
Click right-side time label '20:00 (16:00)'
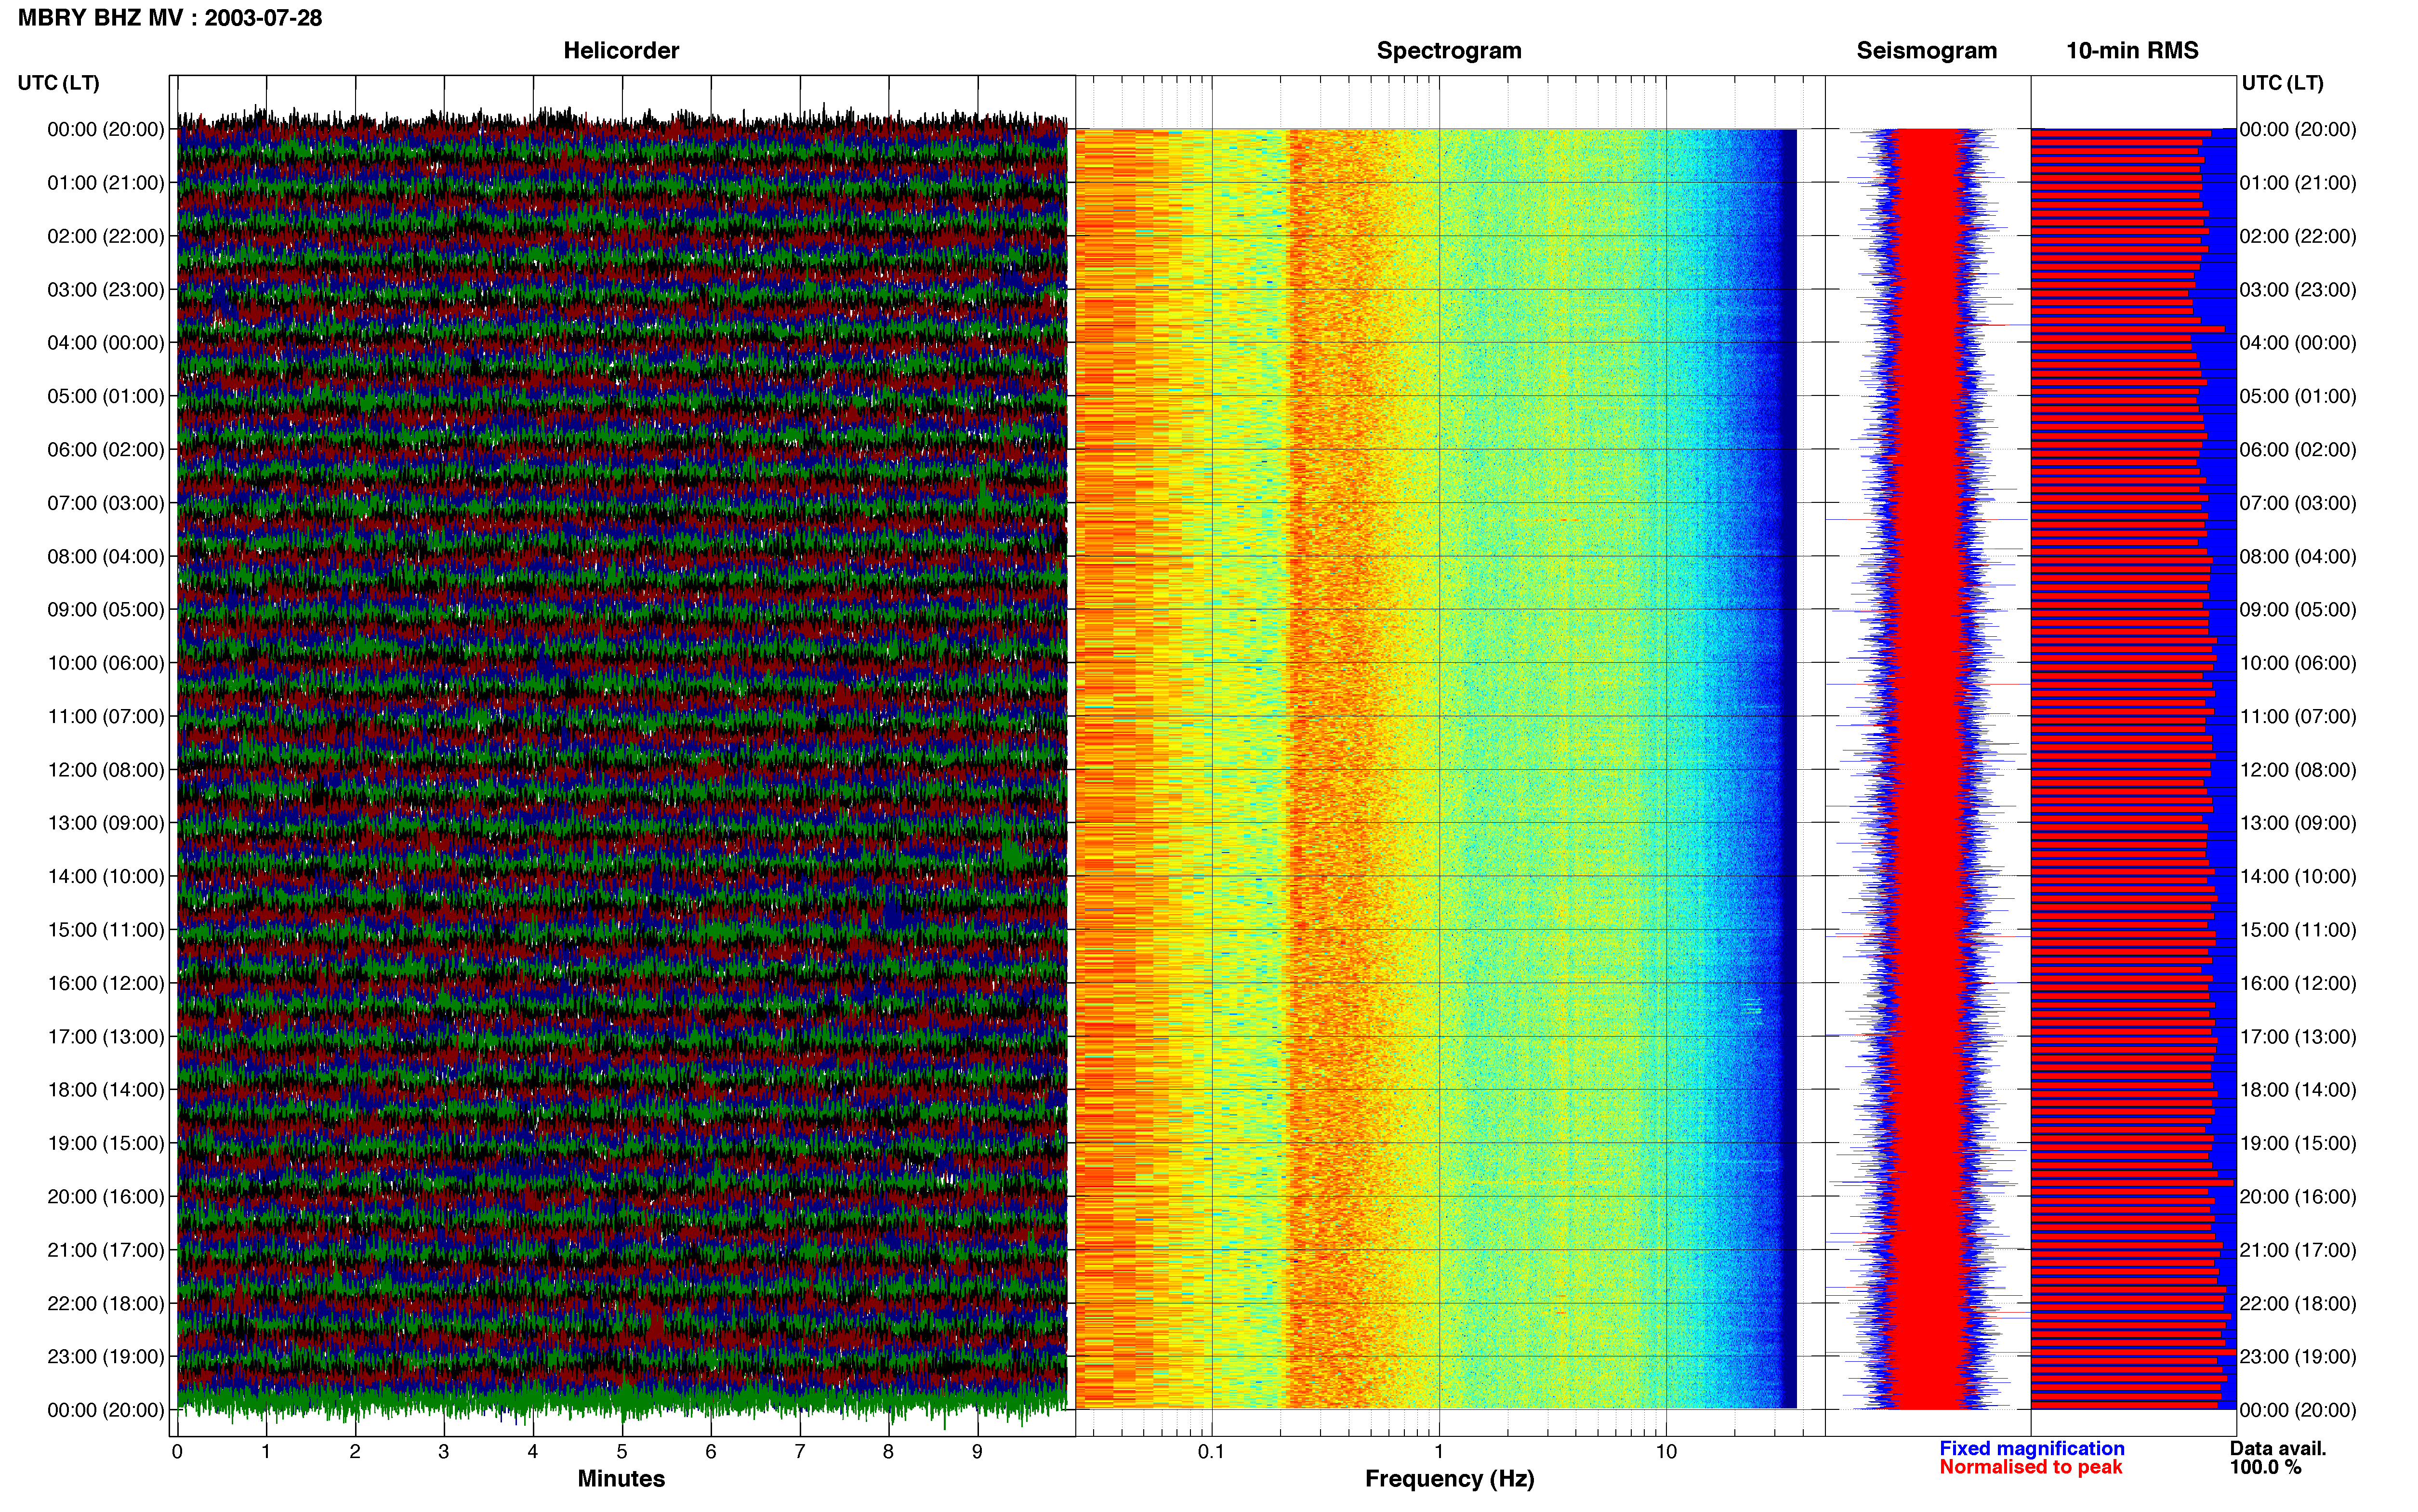click(x=2298, y=1196)
